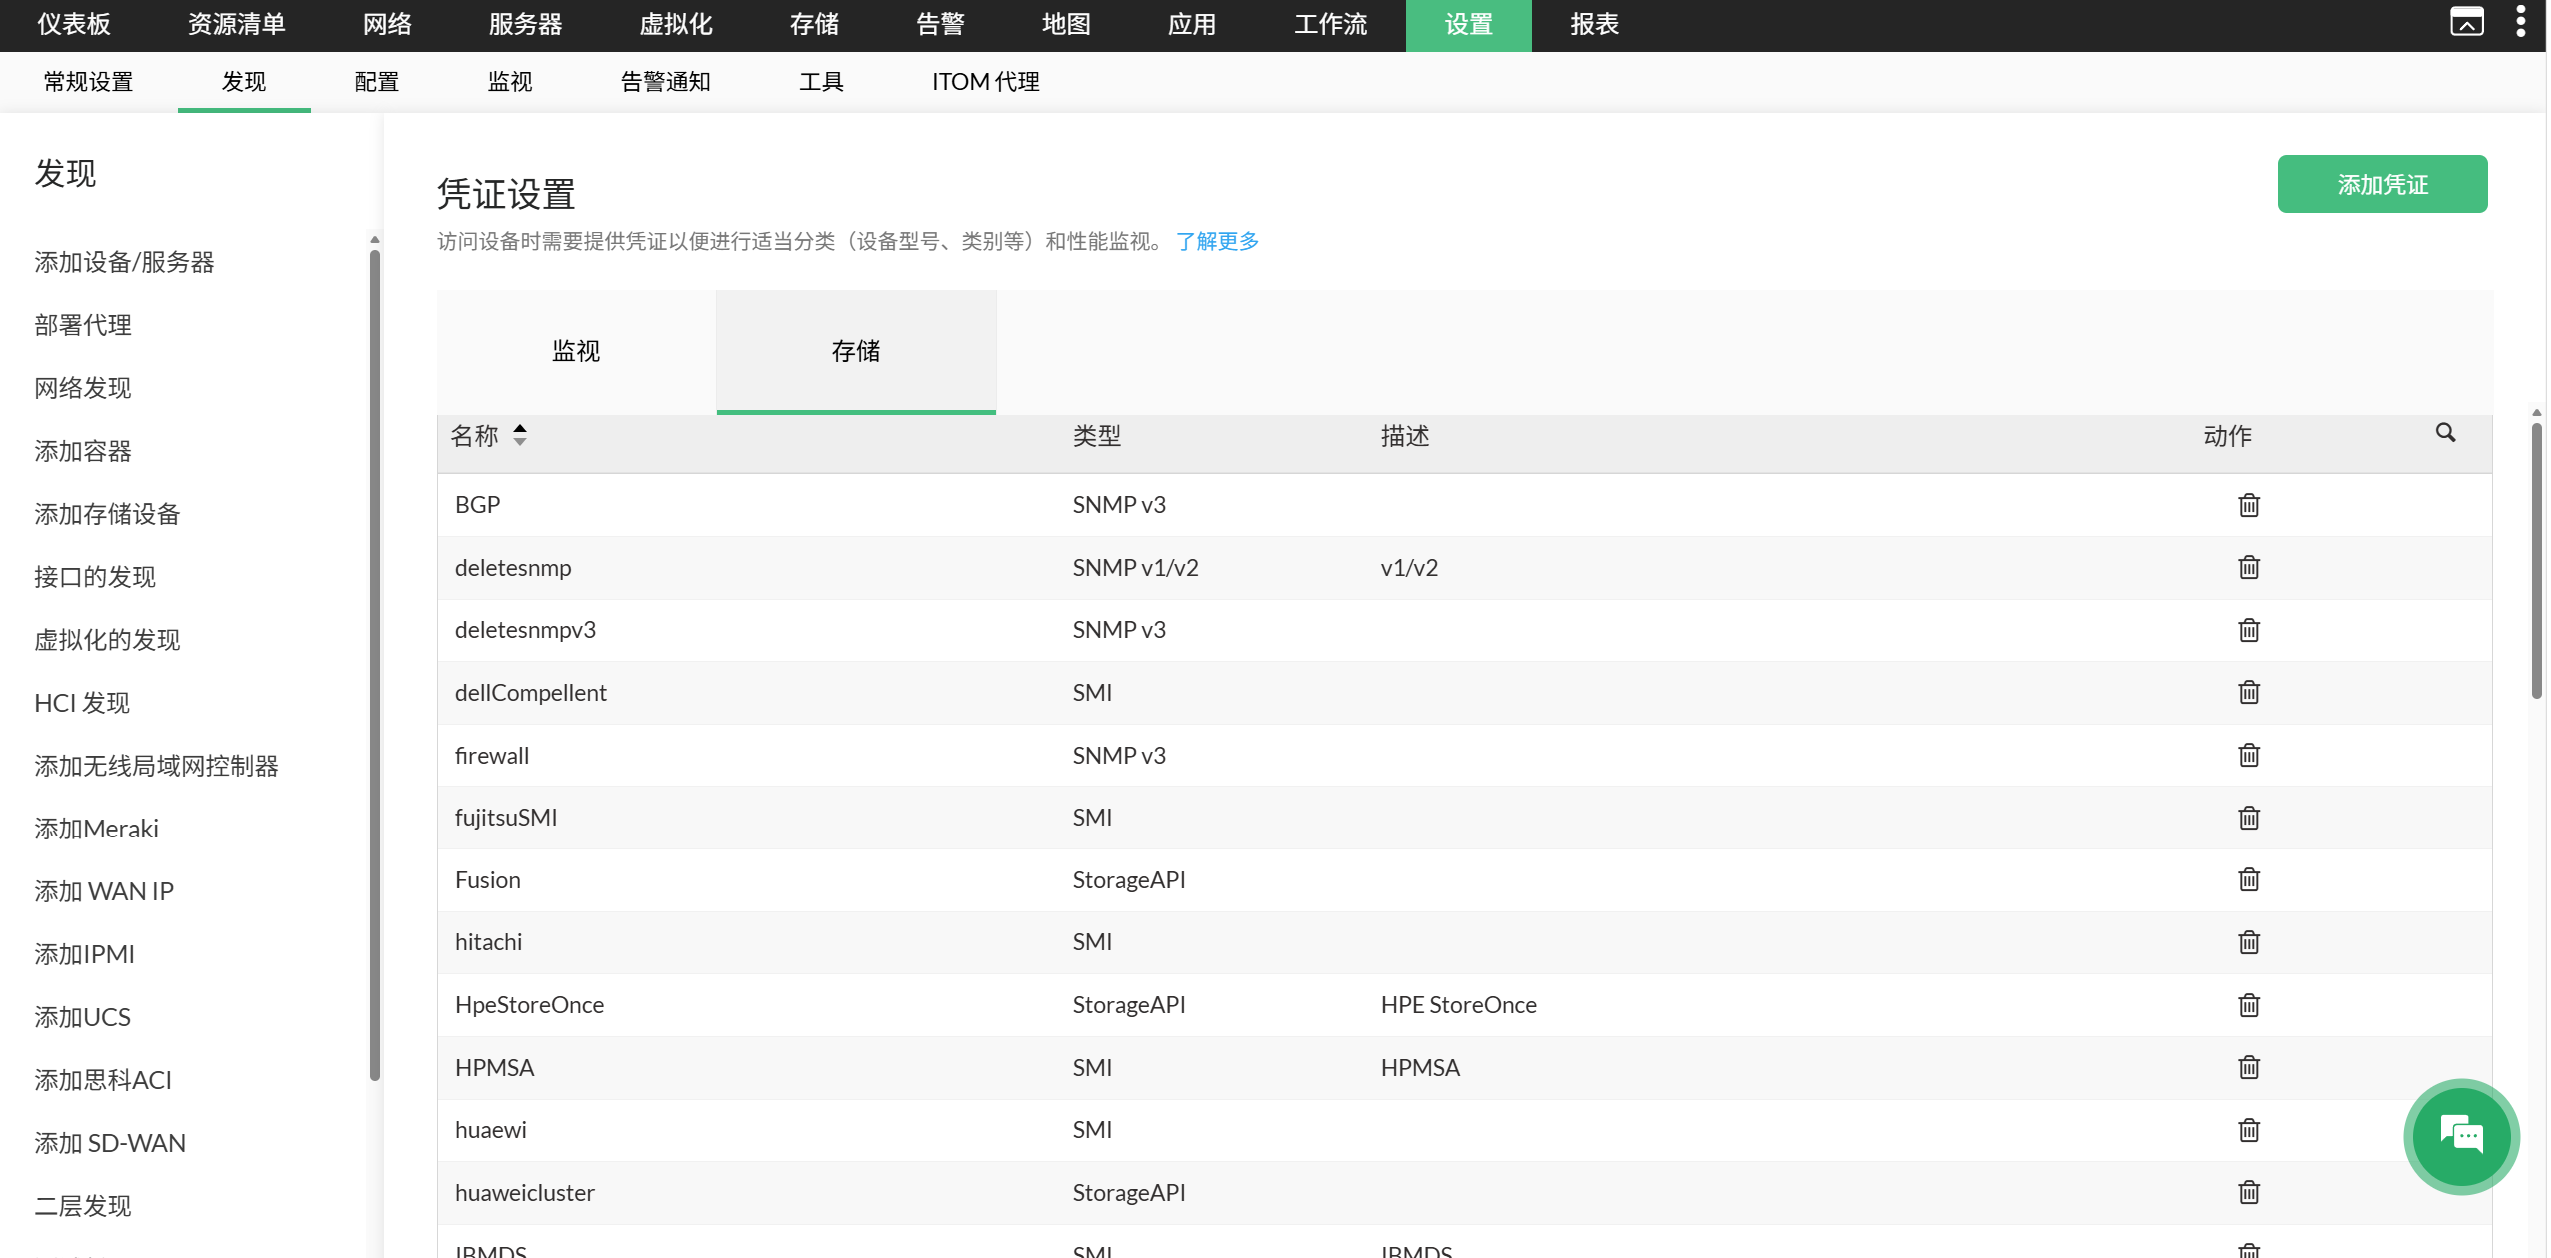Open the 配置 settings submenu
The image size is (2551, 1258).
coord(376,82)
